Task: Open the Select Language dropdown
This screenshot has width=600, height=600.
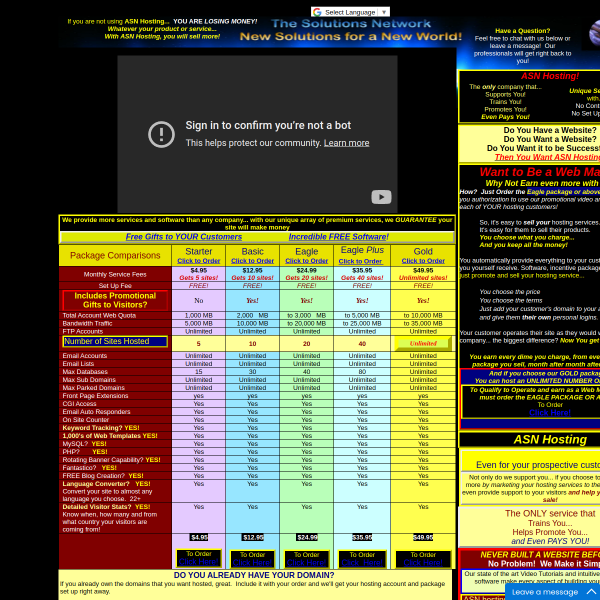Action: (x=350, y=12)
